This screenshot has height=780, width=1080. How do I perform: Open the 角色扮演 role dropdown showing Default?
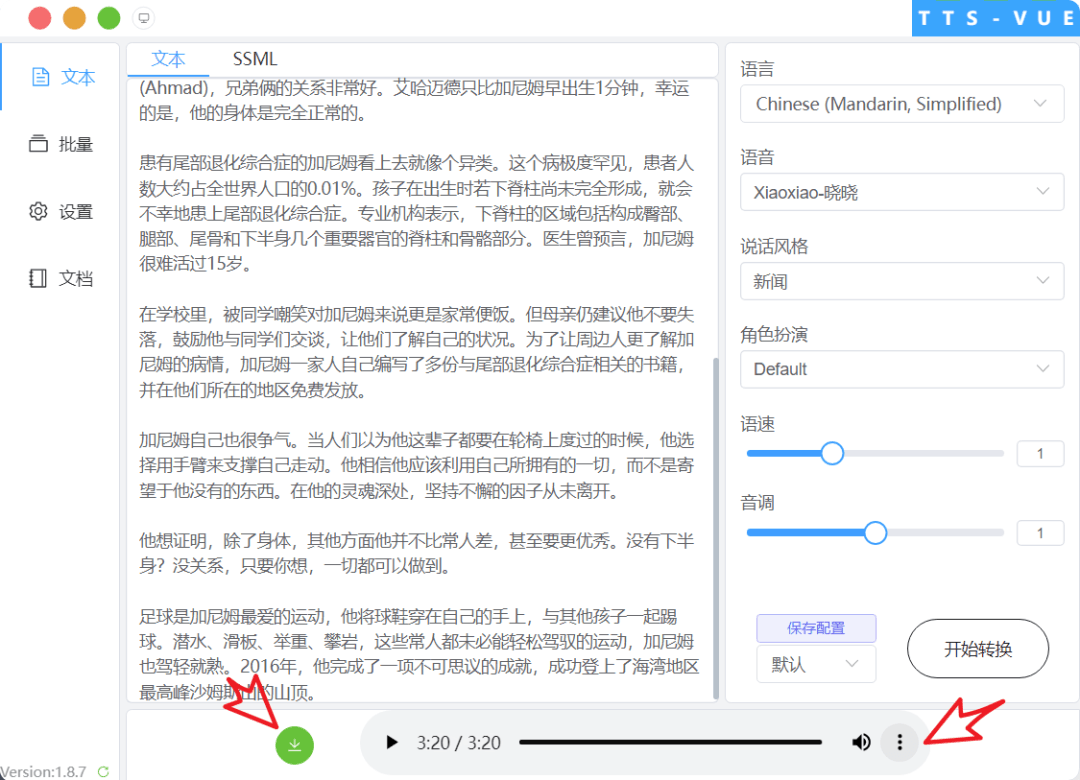901,369
